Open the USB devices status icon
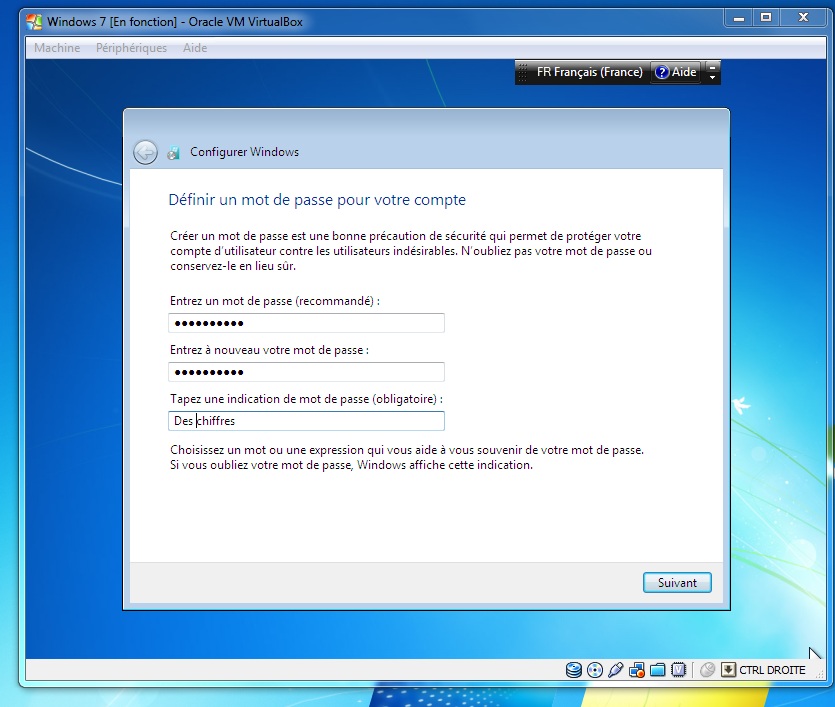The width and height of the screenshot is (835, 707). 616,670
